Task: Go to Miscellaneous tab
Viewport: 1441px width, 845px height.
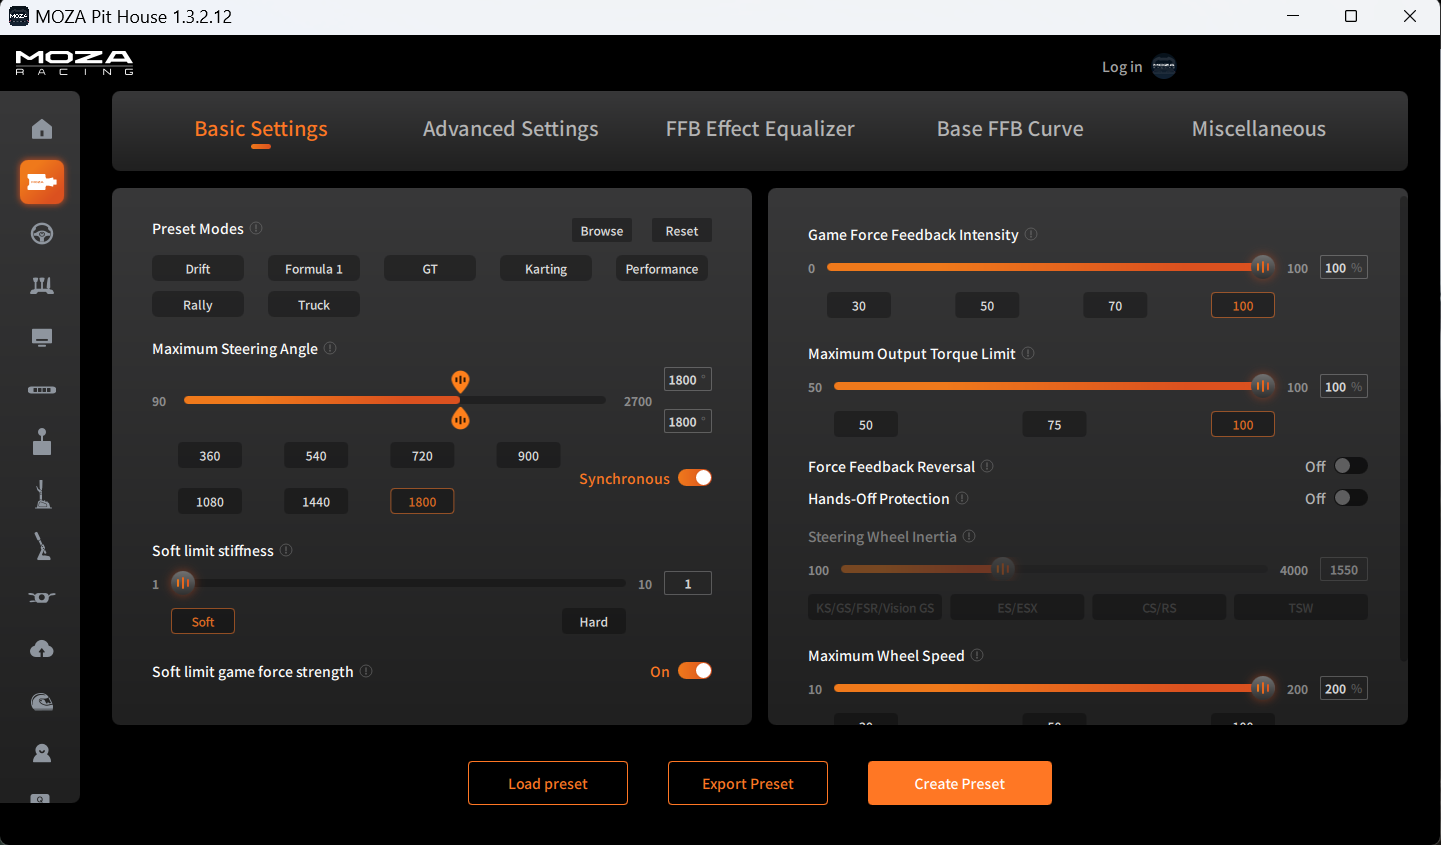Action: (1259, 129)
